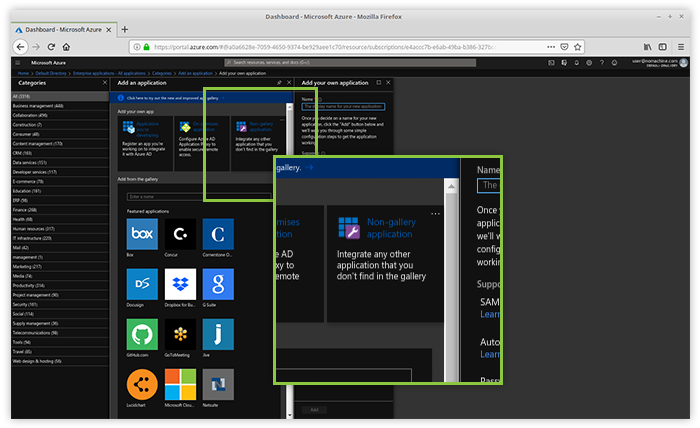Select the Concur featured application
This screenshot has height=428, width=700.
180,234
